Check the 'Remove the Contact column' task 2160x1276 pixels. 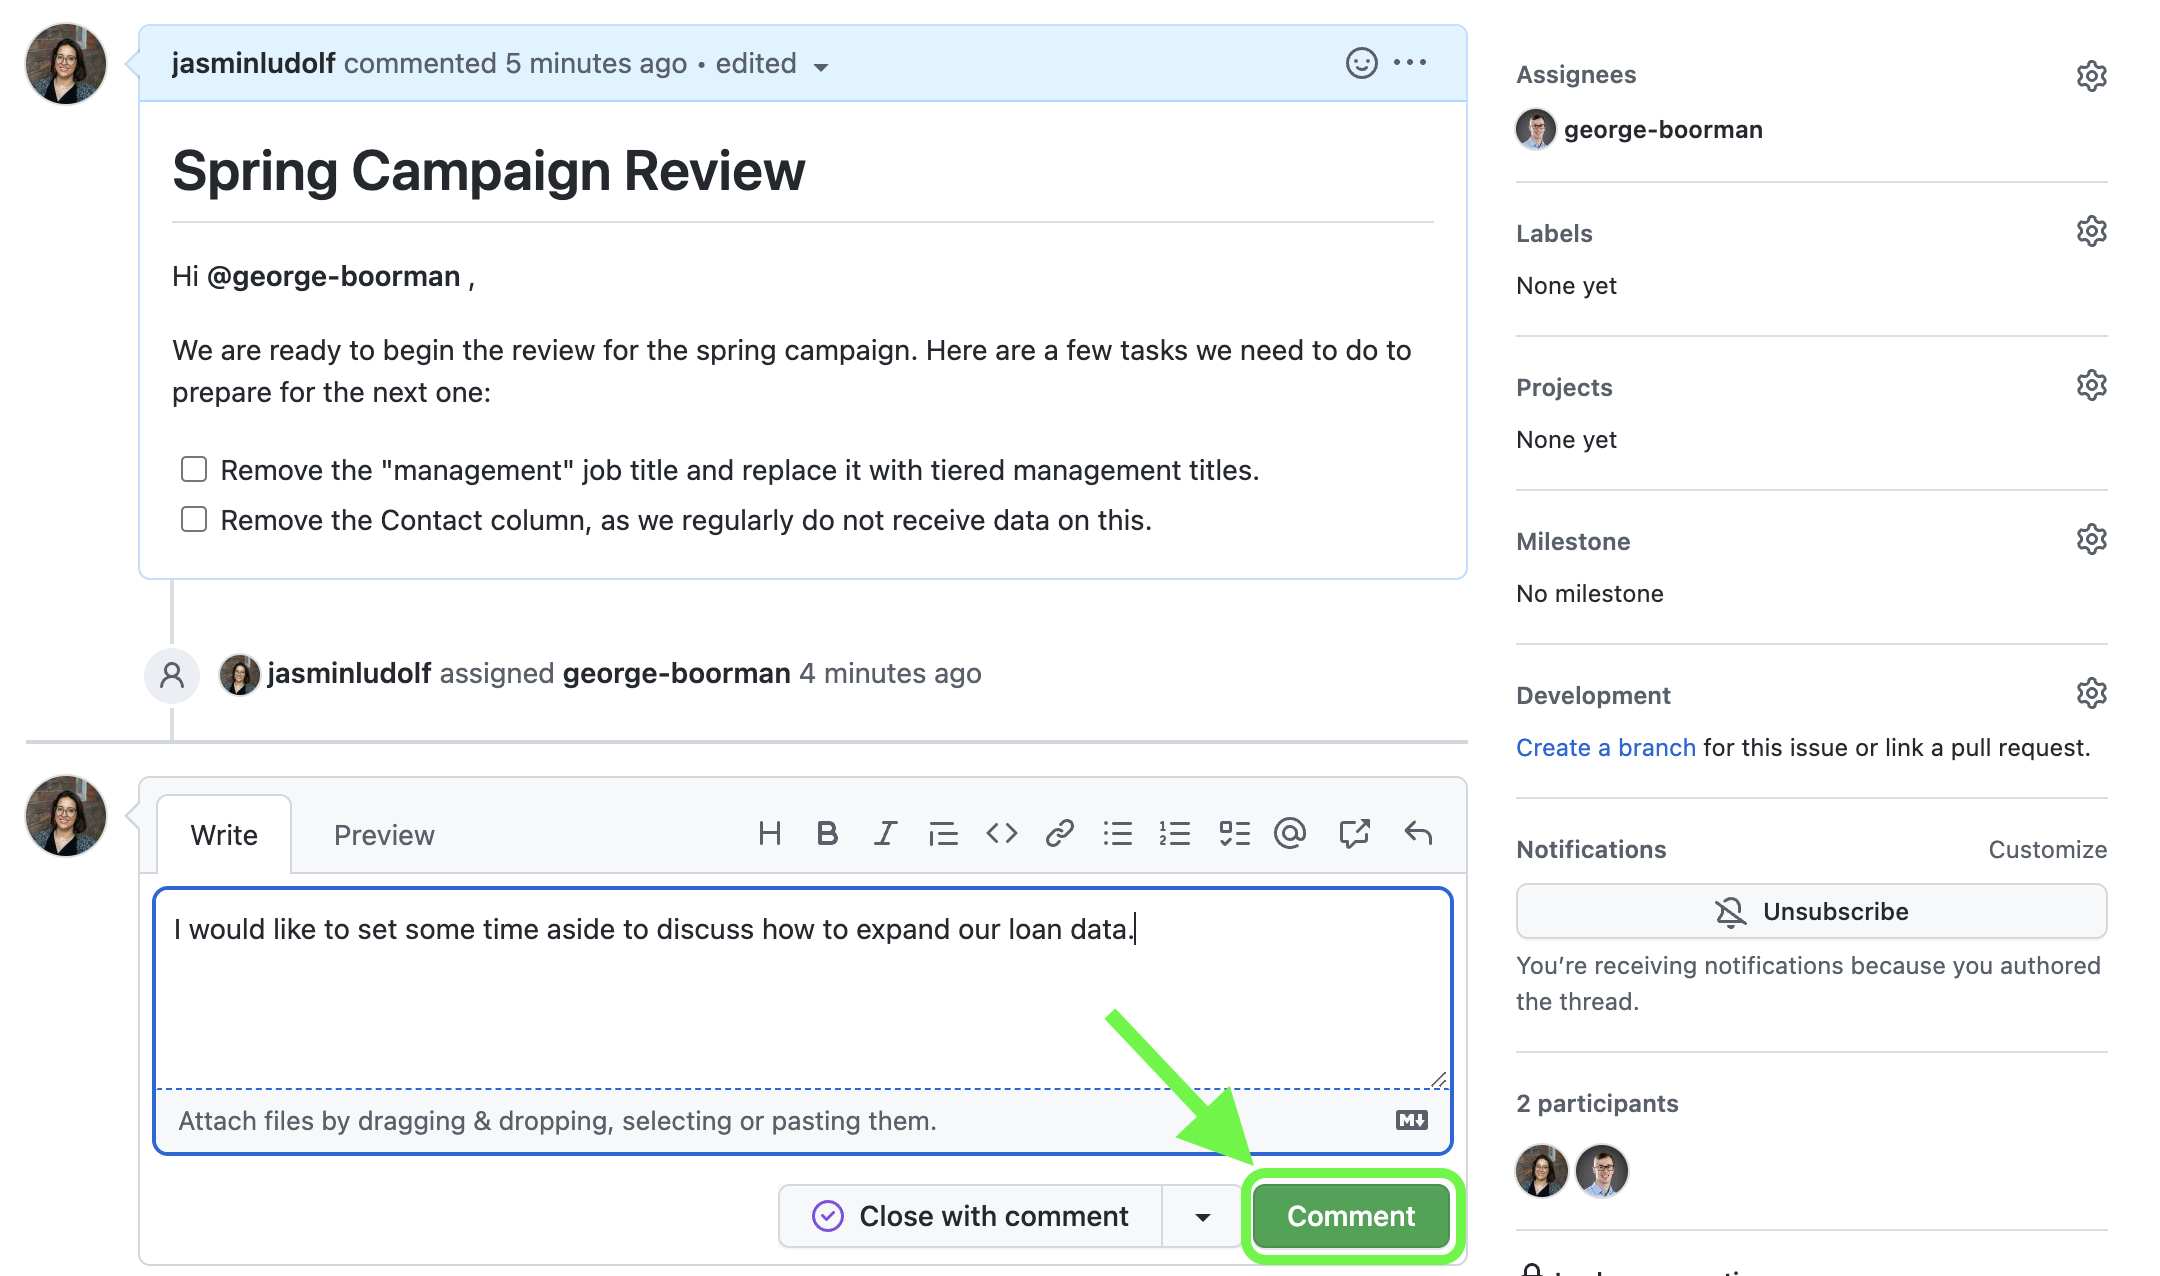[x=194, y=519]
